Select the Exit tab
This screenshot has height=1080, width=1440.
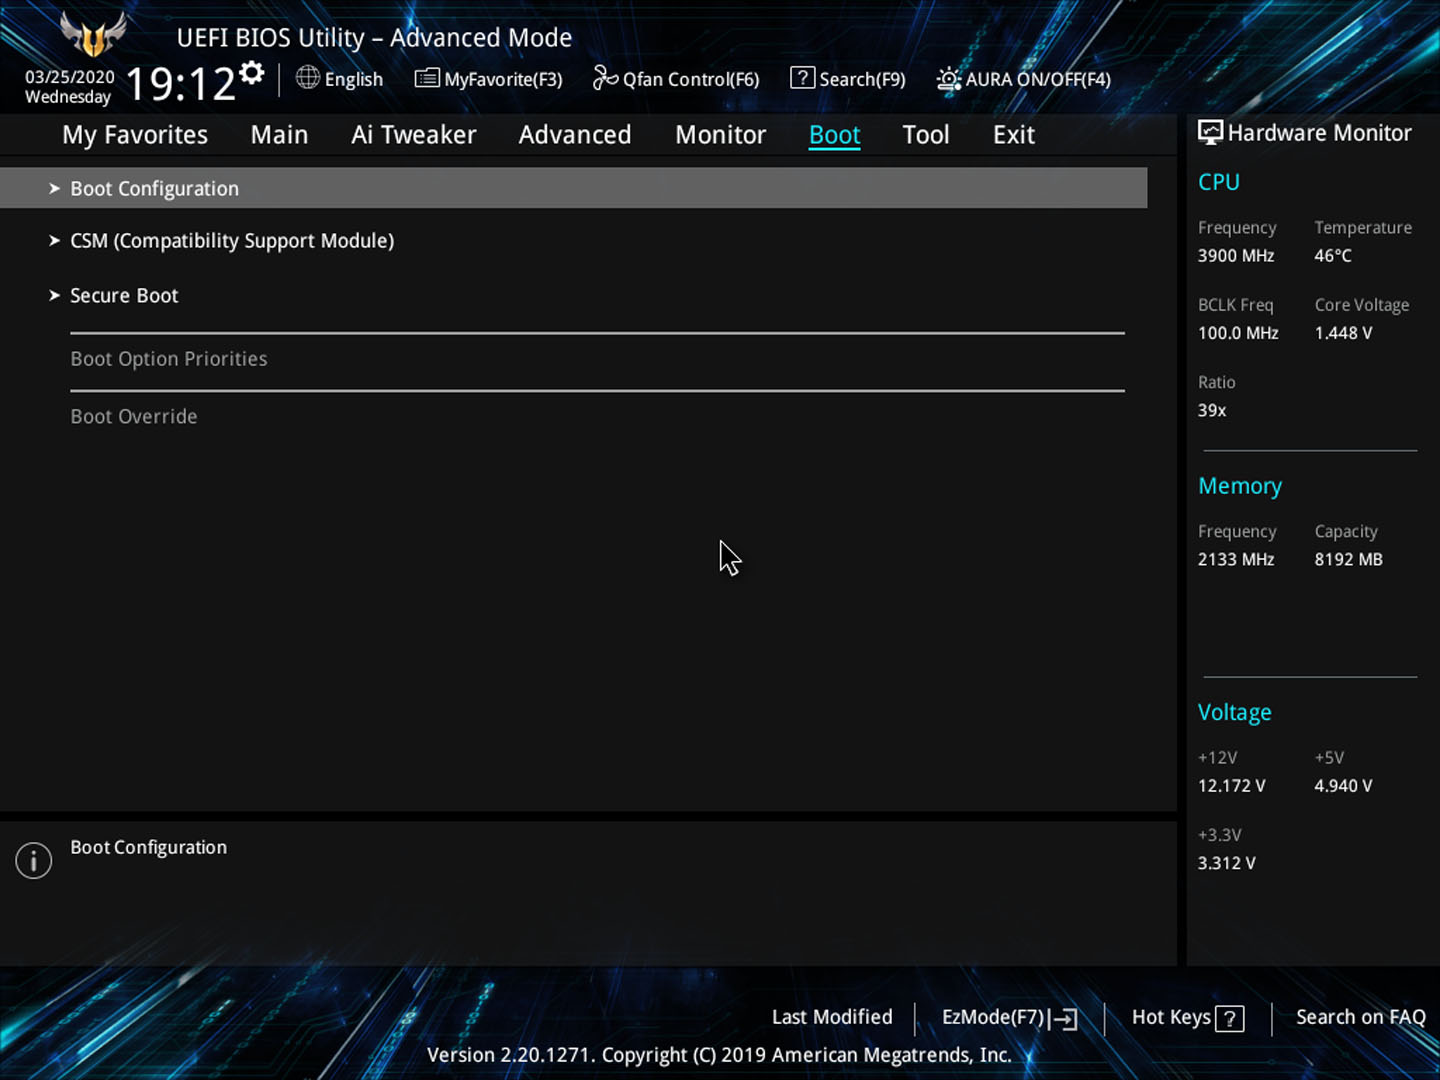[x=1013, y=135]
